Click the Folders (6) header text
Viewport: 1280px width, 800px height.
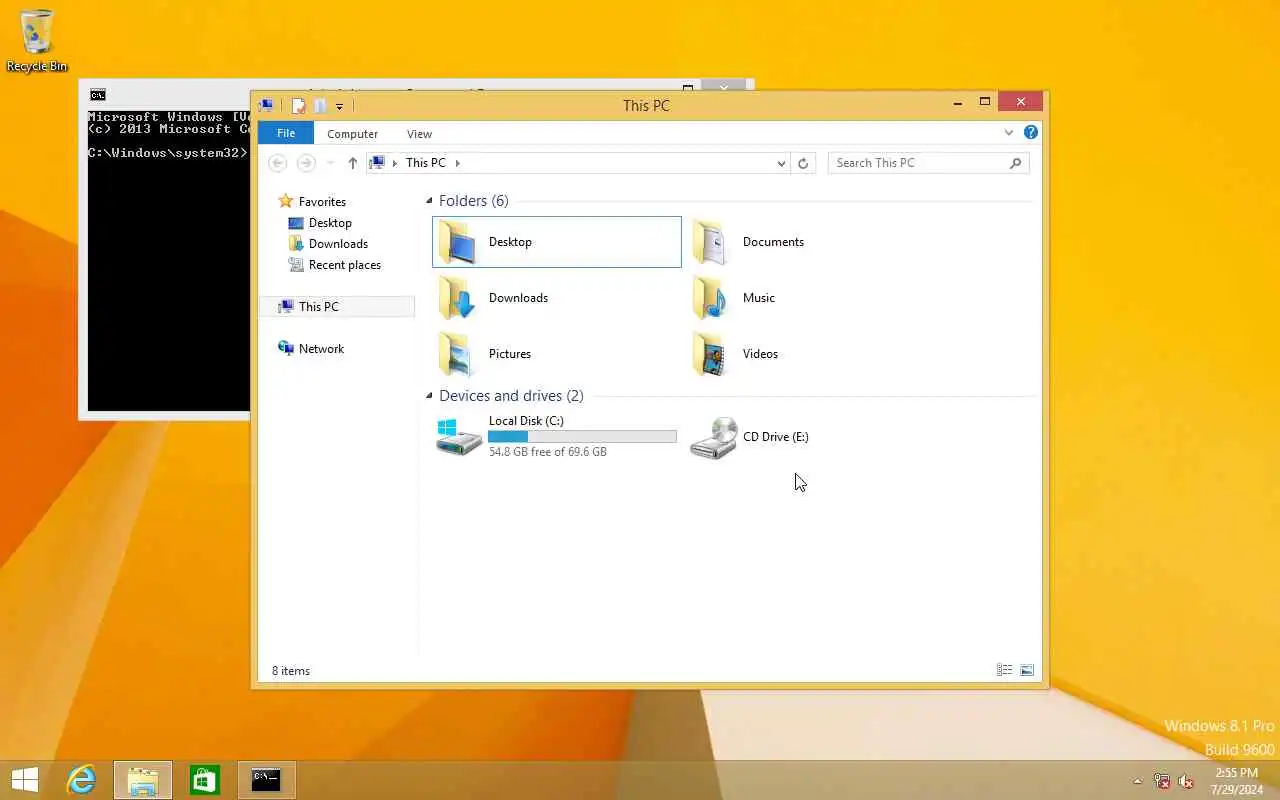(x=473, y=201)
